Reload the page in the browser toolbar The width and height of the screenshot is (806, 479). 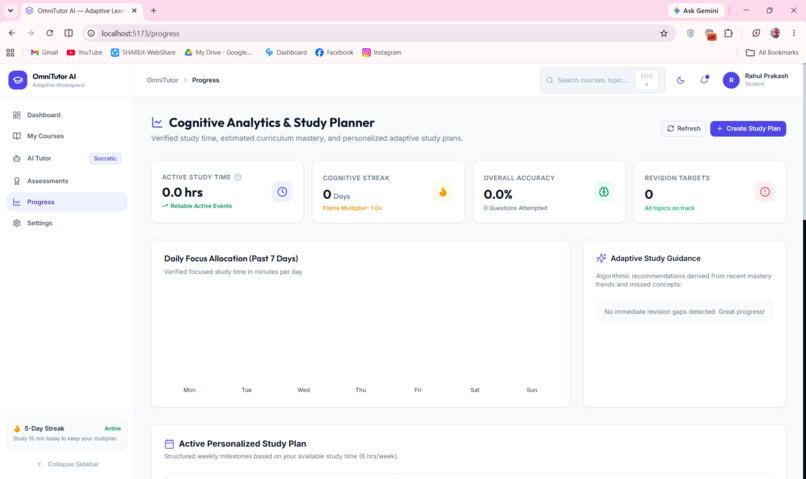click(x=49, y=33)
